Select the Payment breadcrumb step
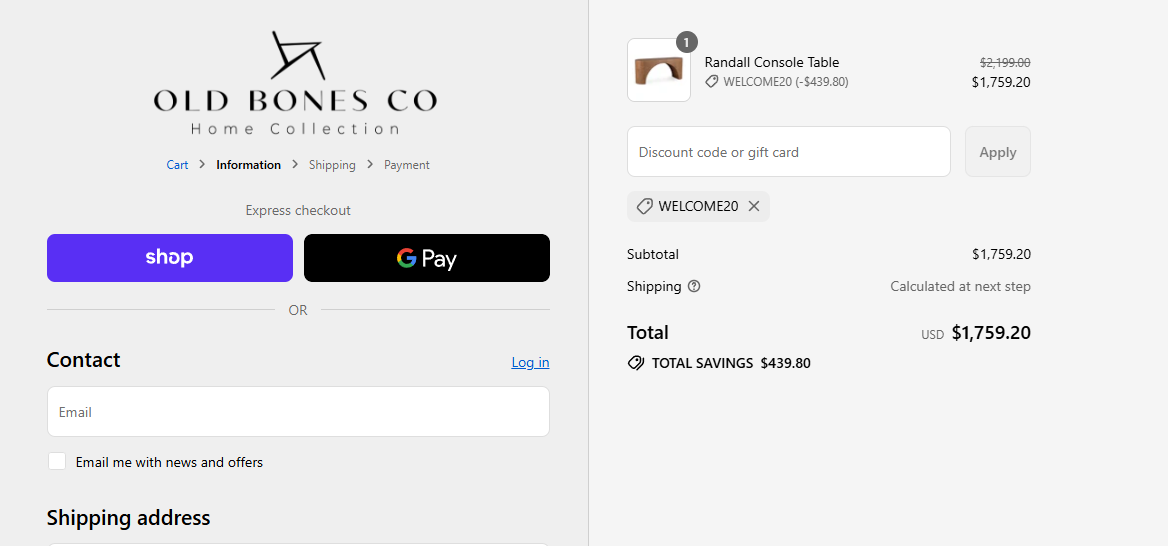1168x546 pixels. [407, 165]
